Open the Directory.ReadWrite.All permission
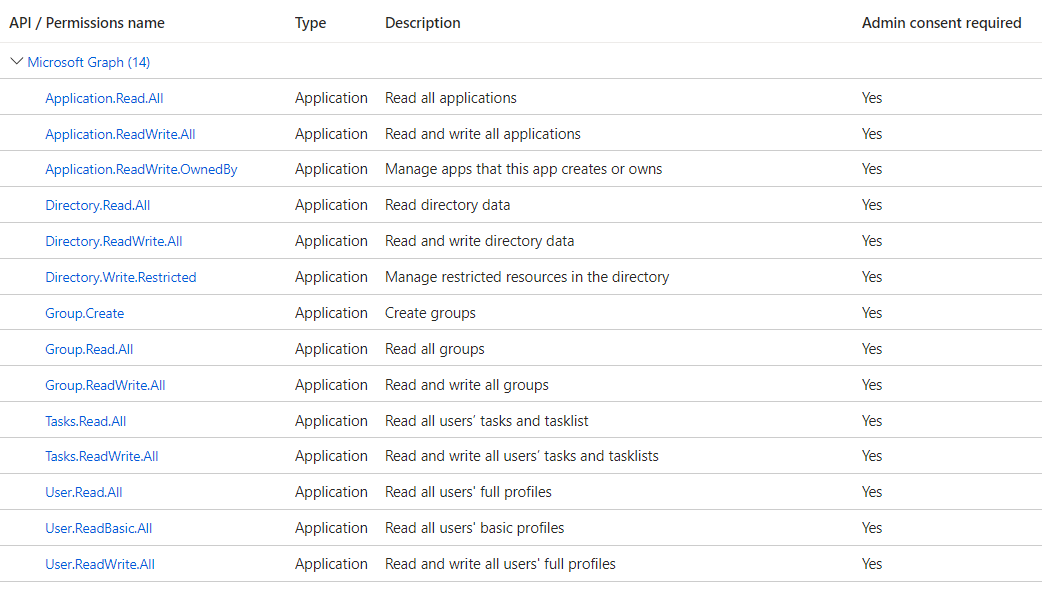 coord(114,241)
